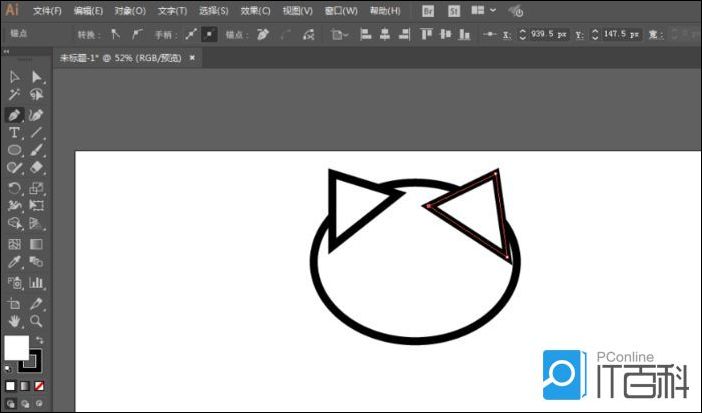Pick the Magic Wand tool
This screenshot has width=702, height=413.
[15, 95]
